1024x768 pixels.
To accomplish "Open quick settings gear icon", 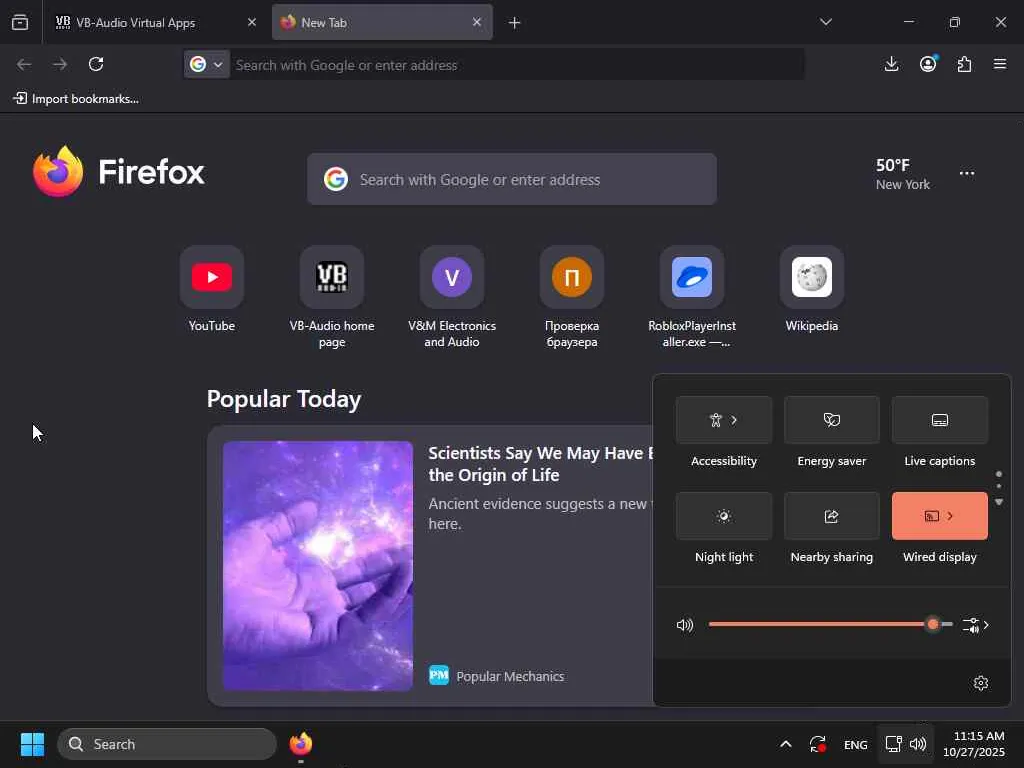I will [980, 683].
